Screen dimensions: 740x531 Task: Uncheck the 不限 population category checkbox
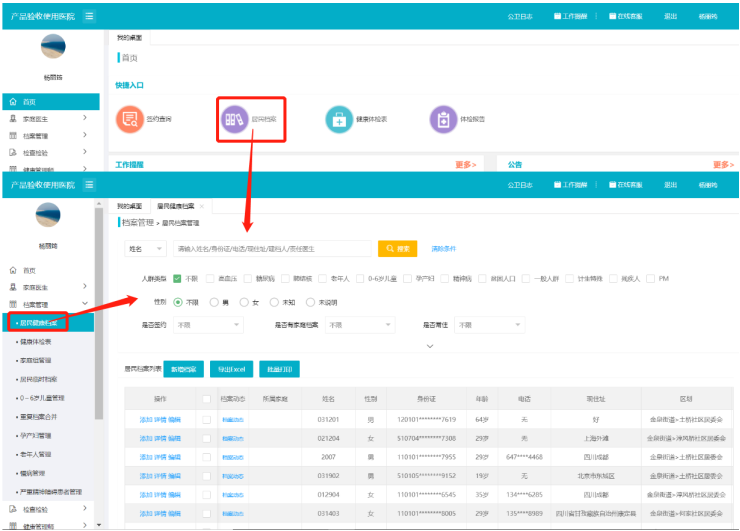click(177, 279)
